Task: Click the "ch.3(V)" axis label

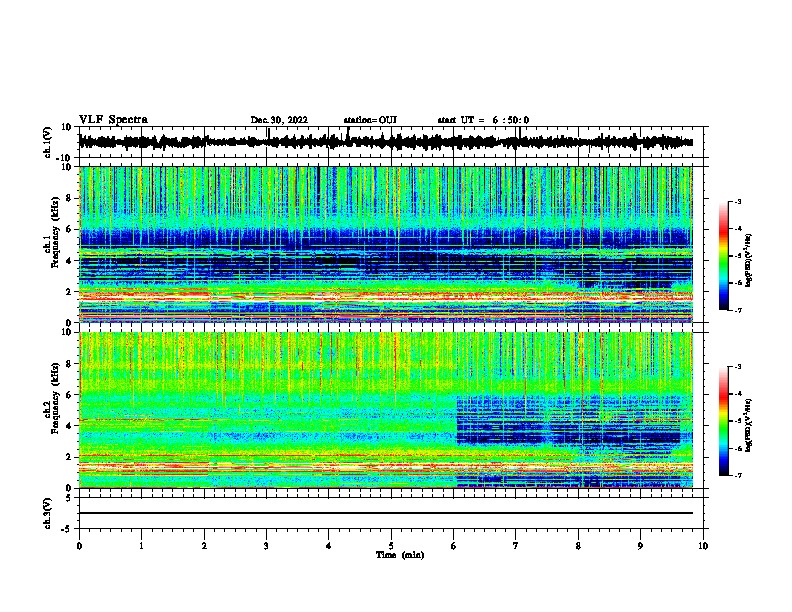Action: (48, 513)
